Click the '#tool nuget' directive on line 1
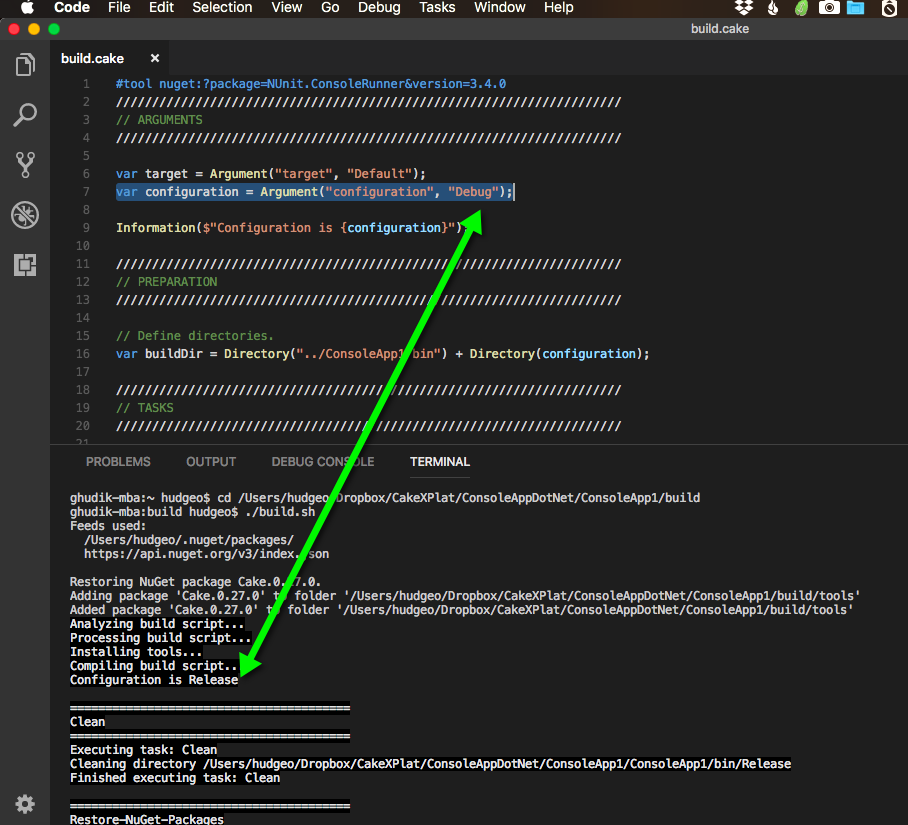This screenshot has width=908, height=825. [x=311, y=84]
